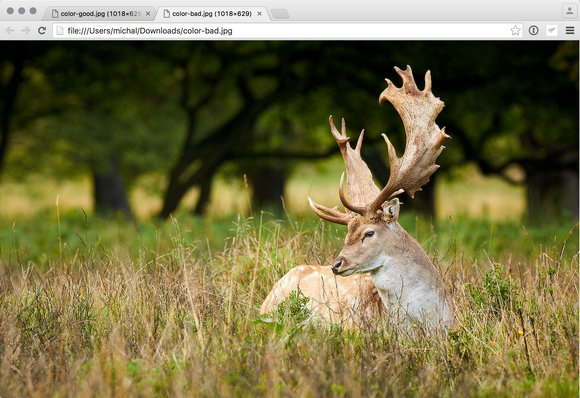Maximize the browser window

33,11
